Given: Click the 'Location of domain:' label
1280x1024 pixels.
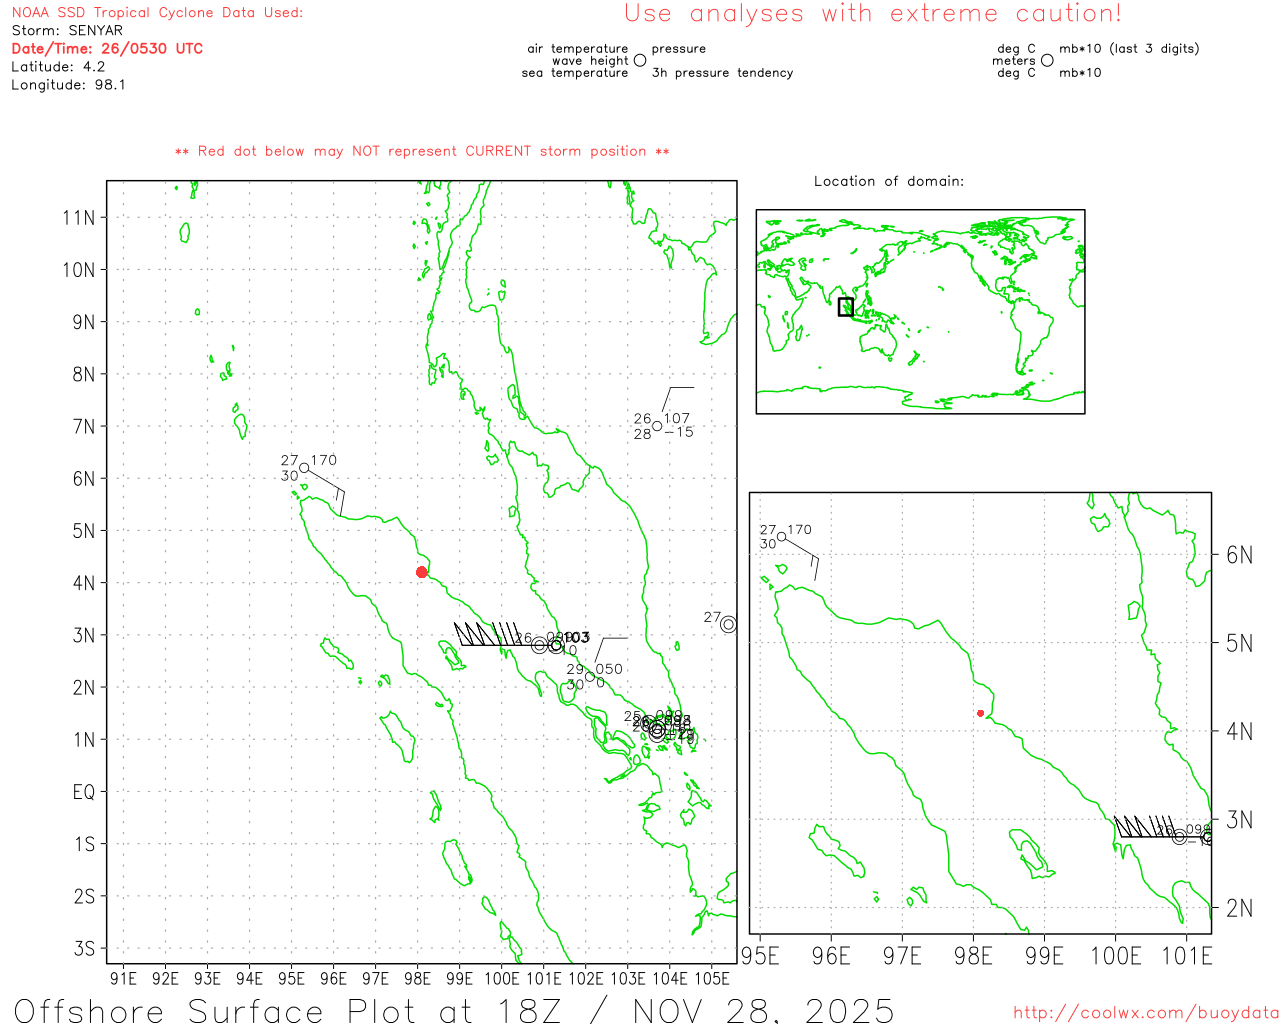Looking at the screenshot, I should [x=888, y=181].
